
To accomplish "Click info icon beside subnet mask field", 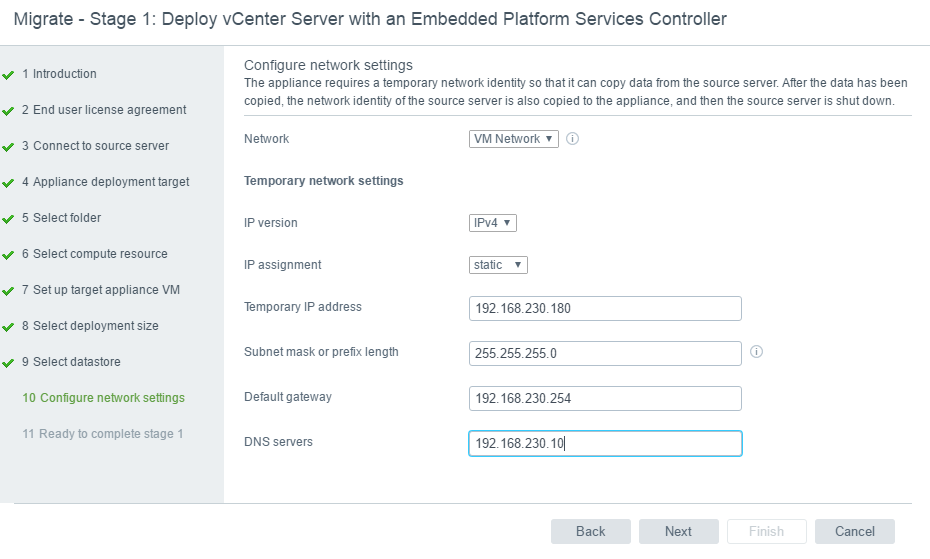I will coord(756,352).
